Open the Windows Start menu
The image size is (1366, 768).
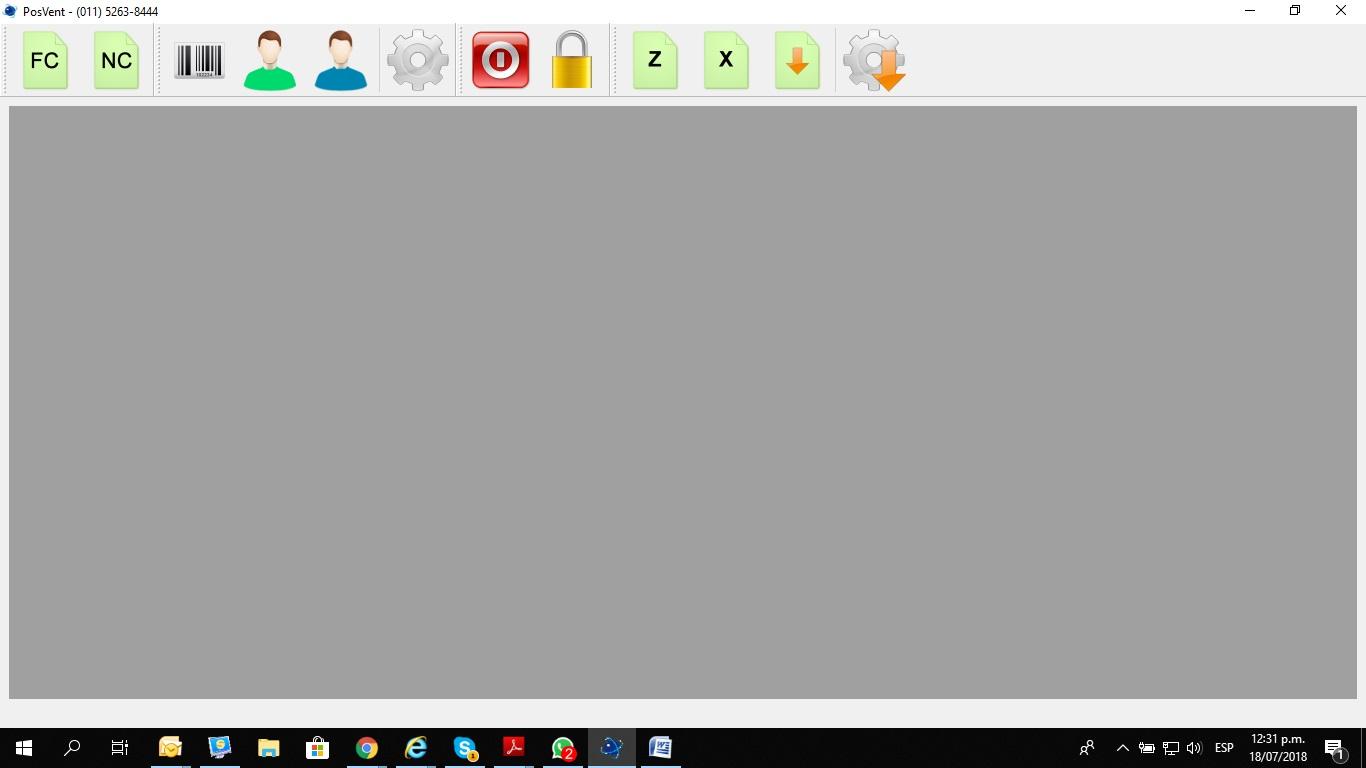click(x=24, y=748)
